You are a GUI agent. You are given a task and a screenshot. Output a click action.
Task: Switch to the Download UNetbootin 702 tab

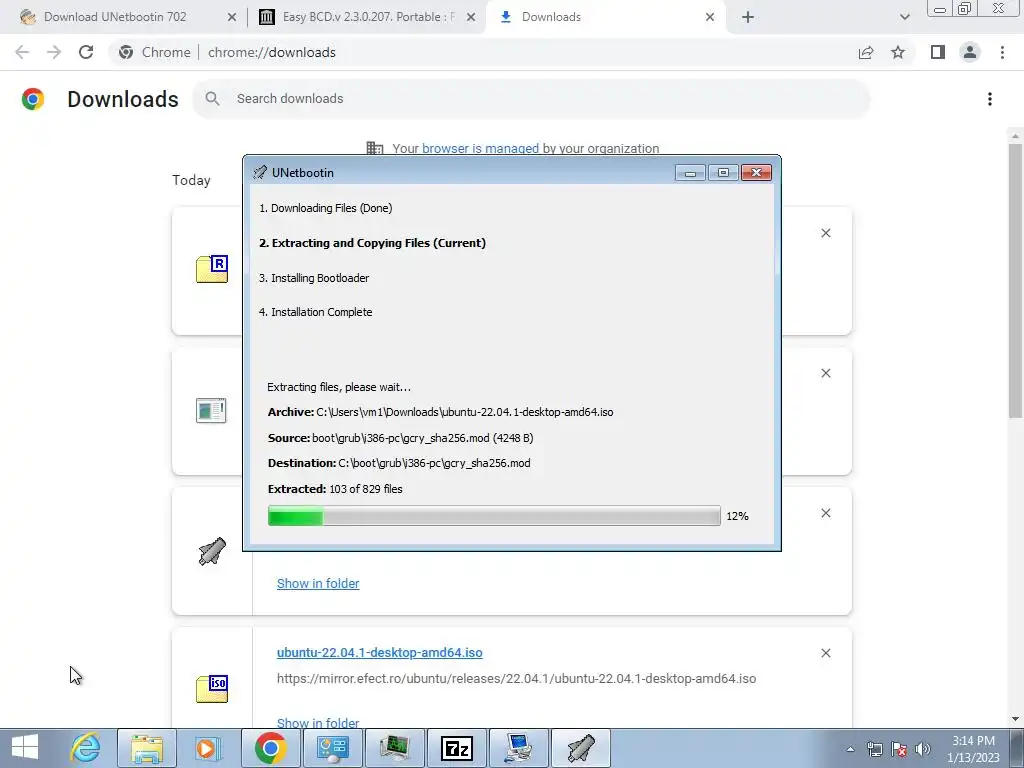coord(114,17)
